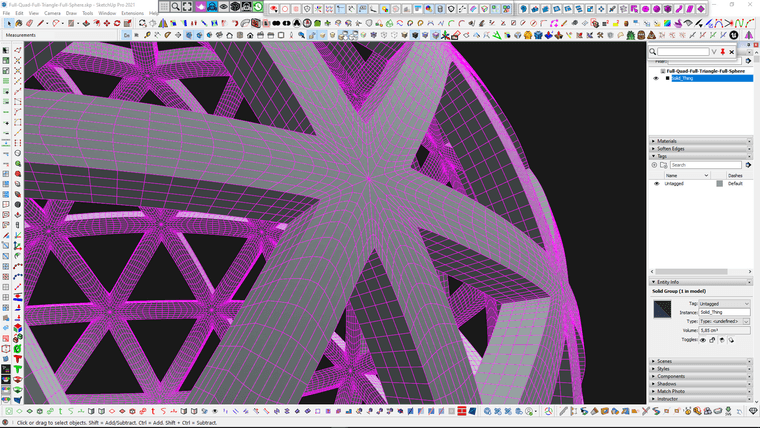
Task: Click the Instance name field Solid_Thing
Action: tap(724, 312)
